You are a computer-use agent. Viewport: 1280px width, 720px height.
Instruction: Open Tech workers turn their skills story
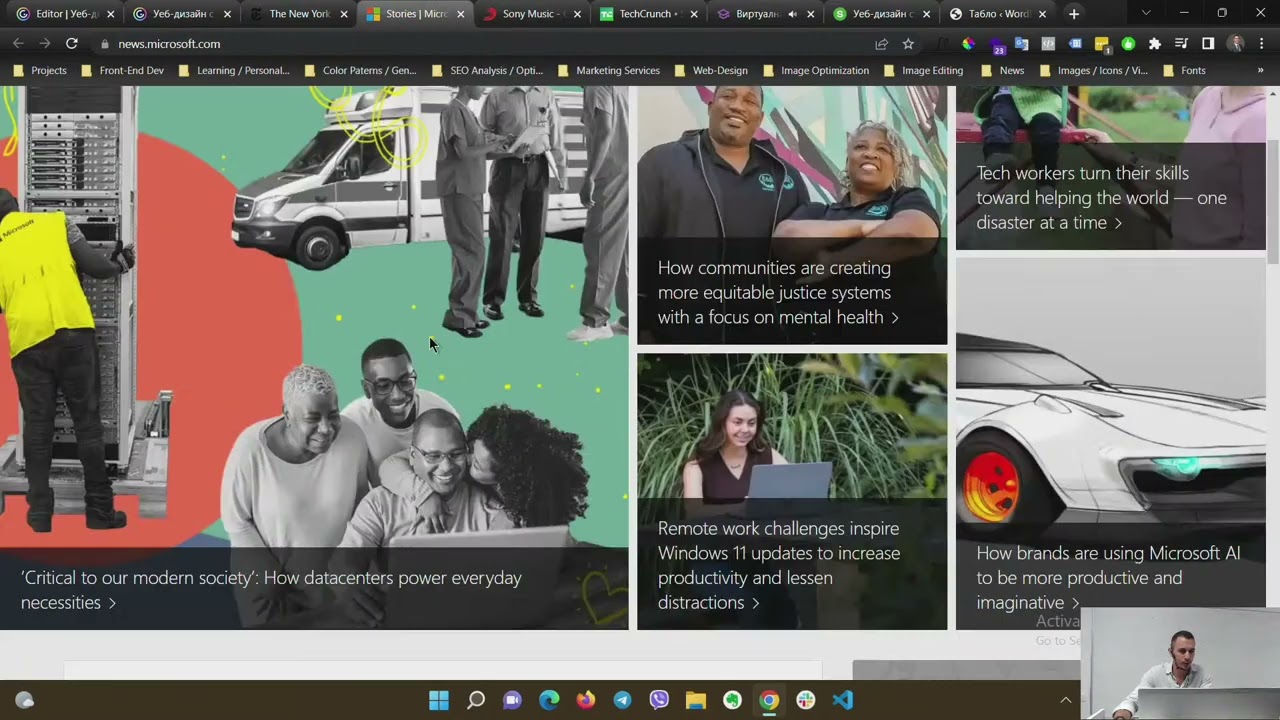1101,198
